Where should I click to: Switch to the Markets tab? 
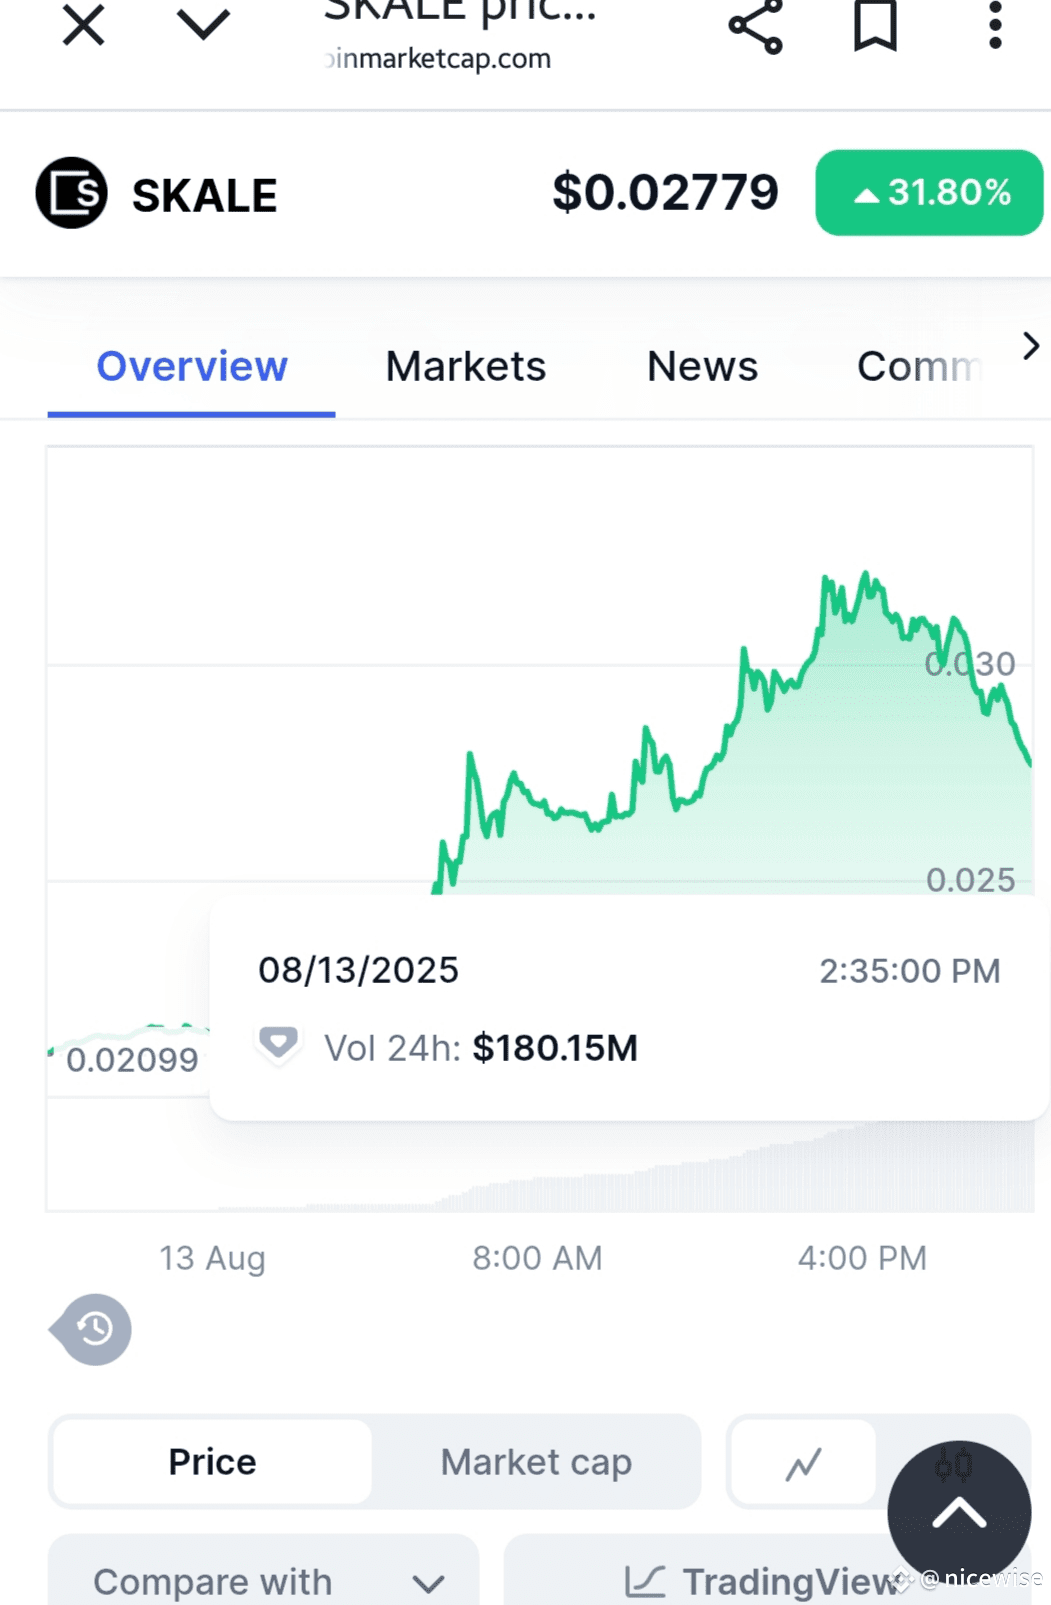(x=466, y=367)
